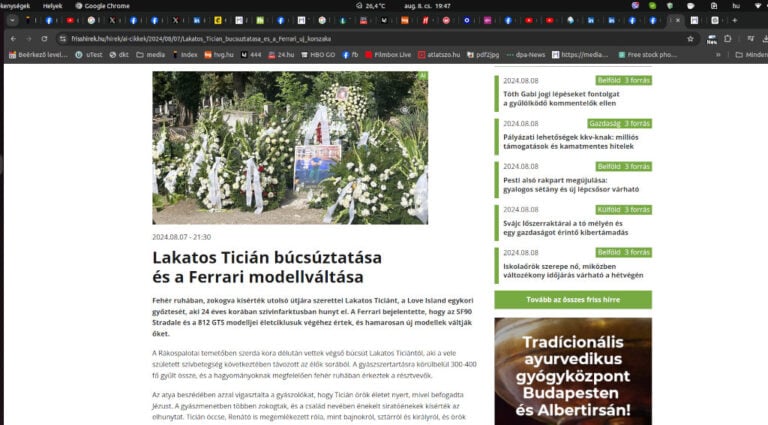Open the dpa-News bookmark
This screenshot has height=425, width=768.
[526, 55]
